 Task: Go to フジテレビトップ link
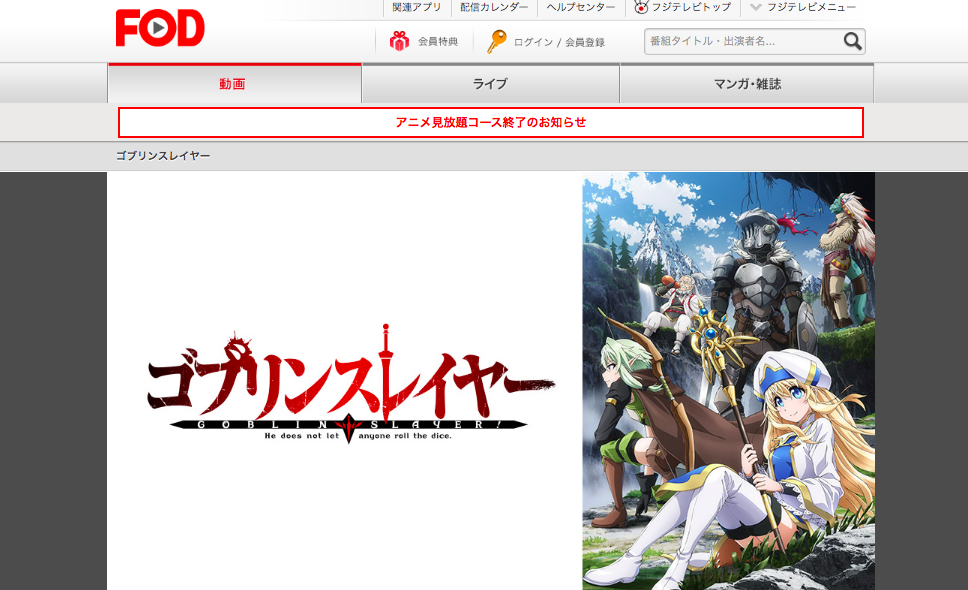pos(691,7)
